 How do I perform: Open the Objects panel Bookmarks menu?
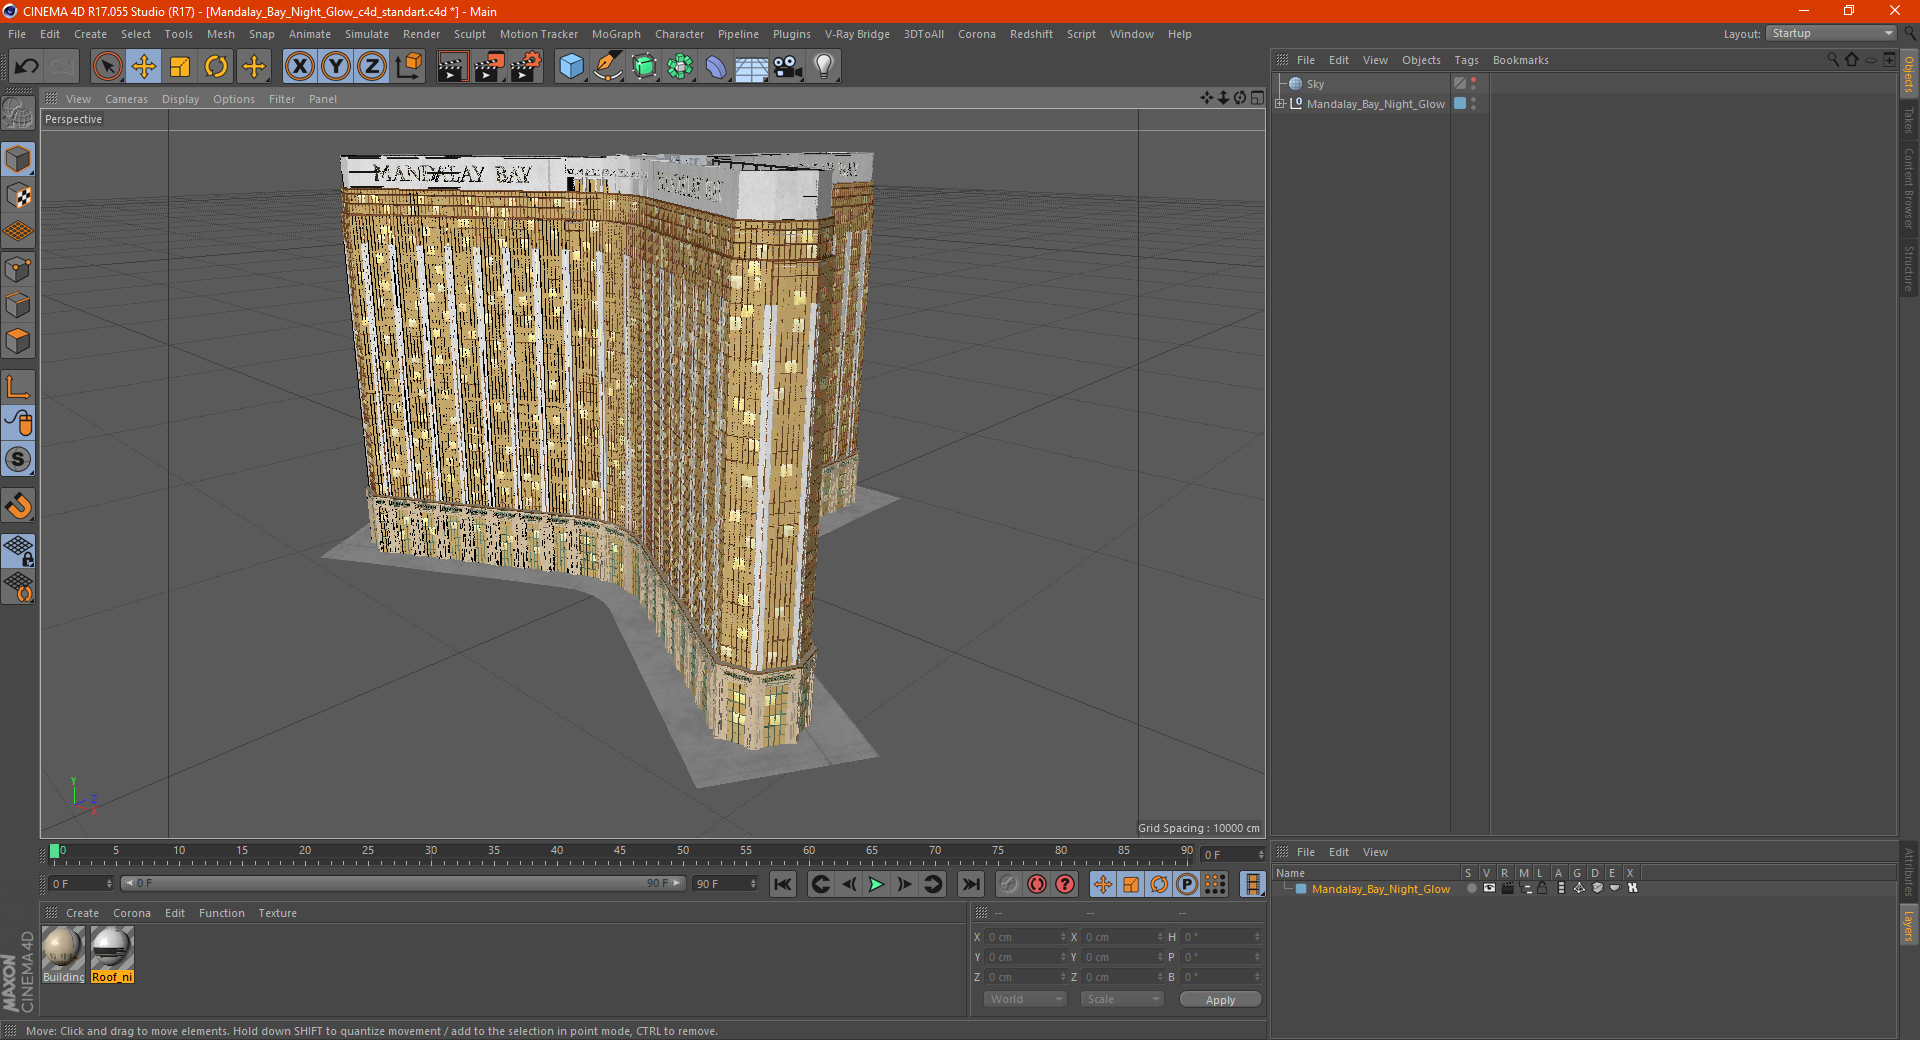coord(1520,60)
